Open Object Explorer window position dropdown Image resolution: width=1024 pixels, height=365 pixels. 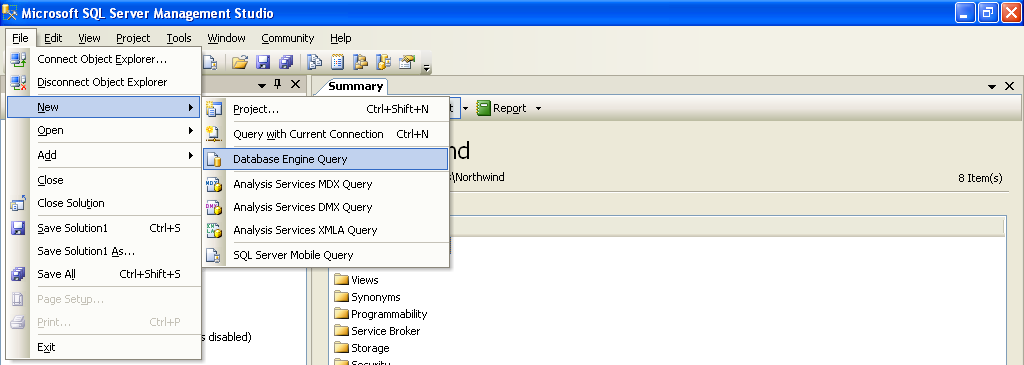(x=262, y=86)
